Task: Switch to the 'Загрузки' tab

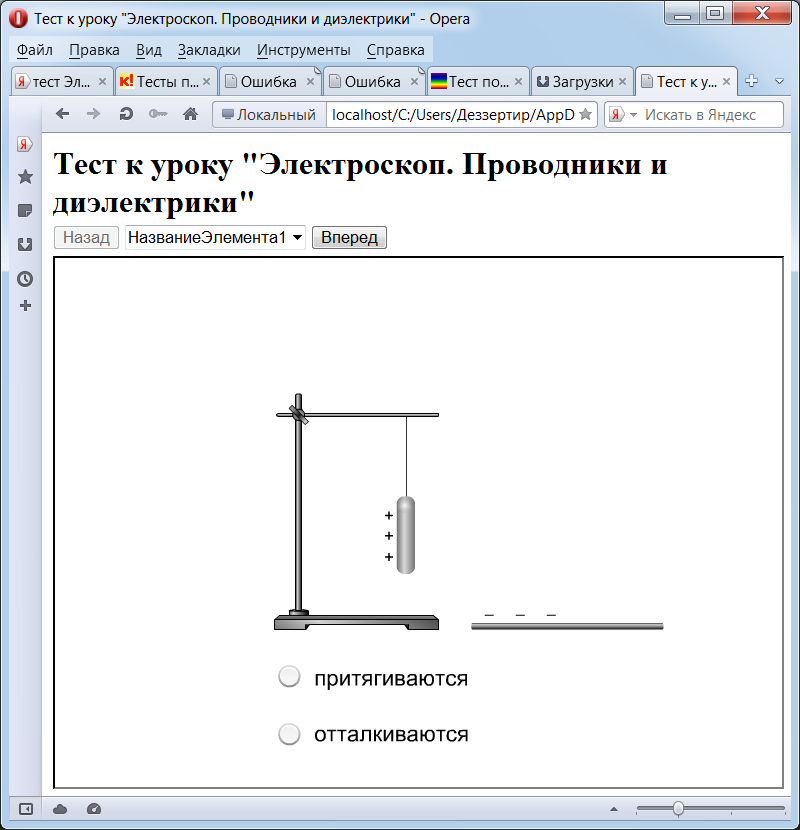Action: click(580, 82)
